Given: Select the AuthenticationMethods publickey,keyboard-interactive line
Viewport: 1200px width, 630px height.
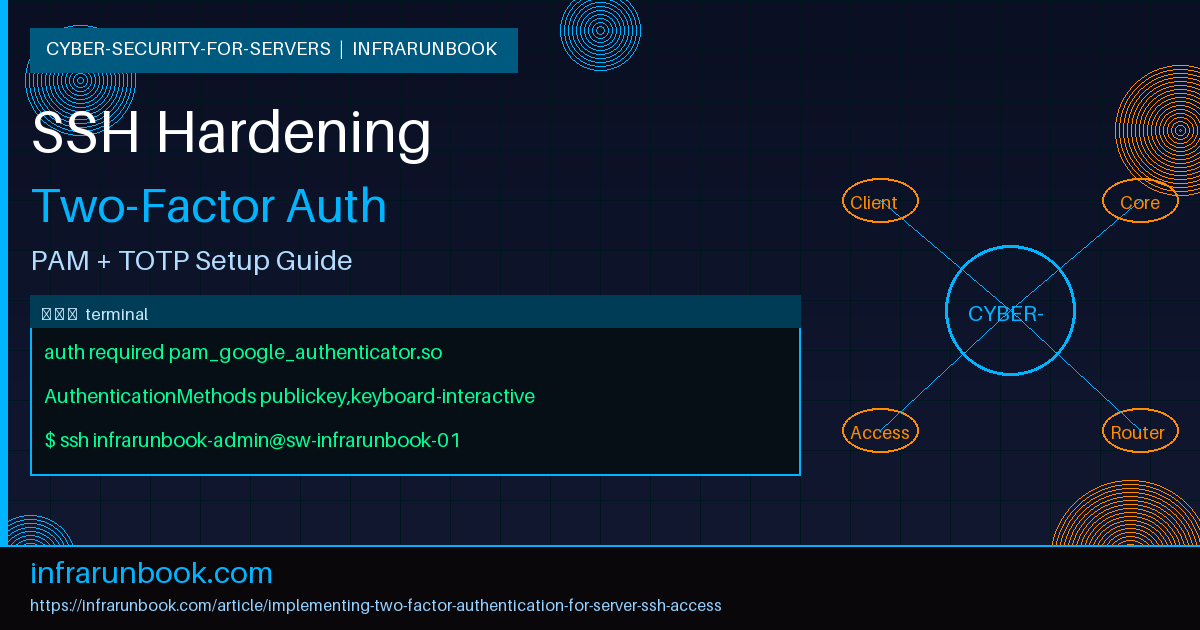Looking at the screenshot, I should click(x=289, y=397).
